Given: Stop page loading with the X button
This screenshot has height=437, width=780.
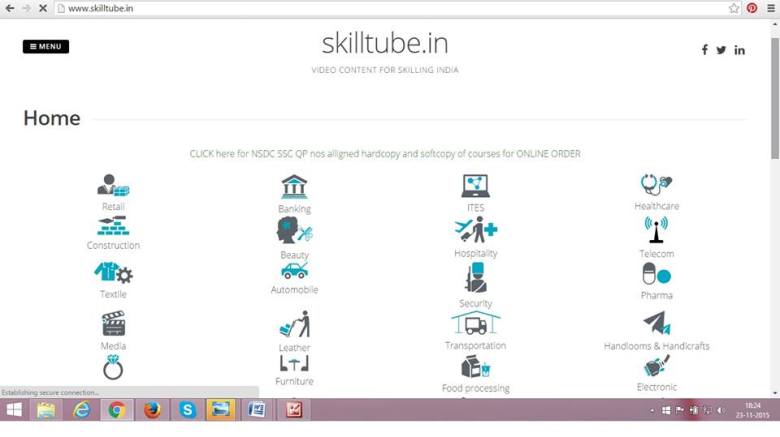Looking at the screenshot, I should [x=43, y=8].
